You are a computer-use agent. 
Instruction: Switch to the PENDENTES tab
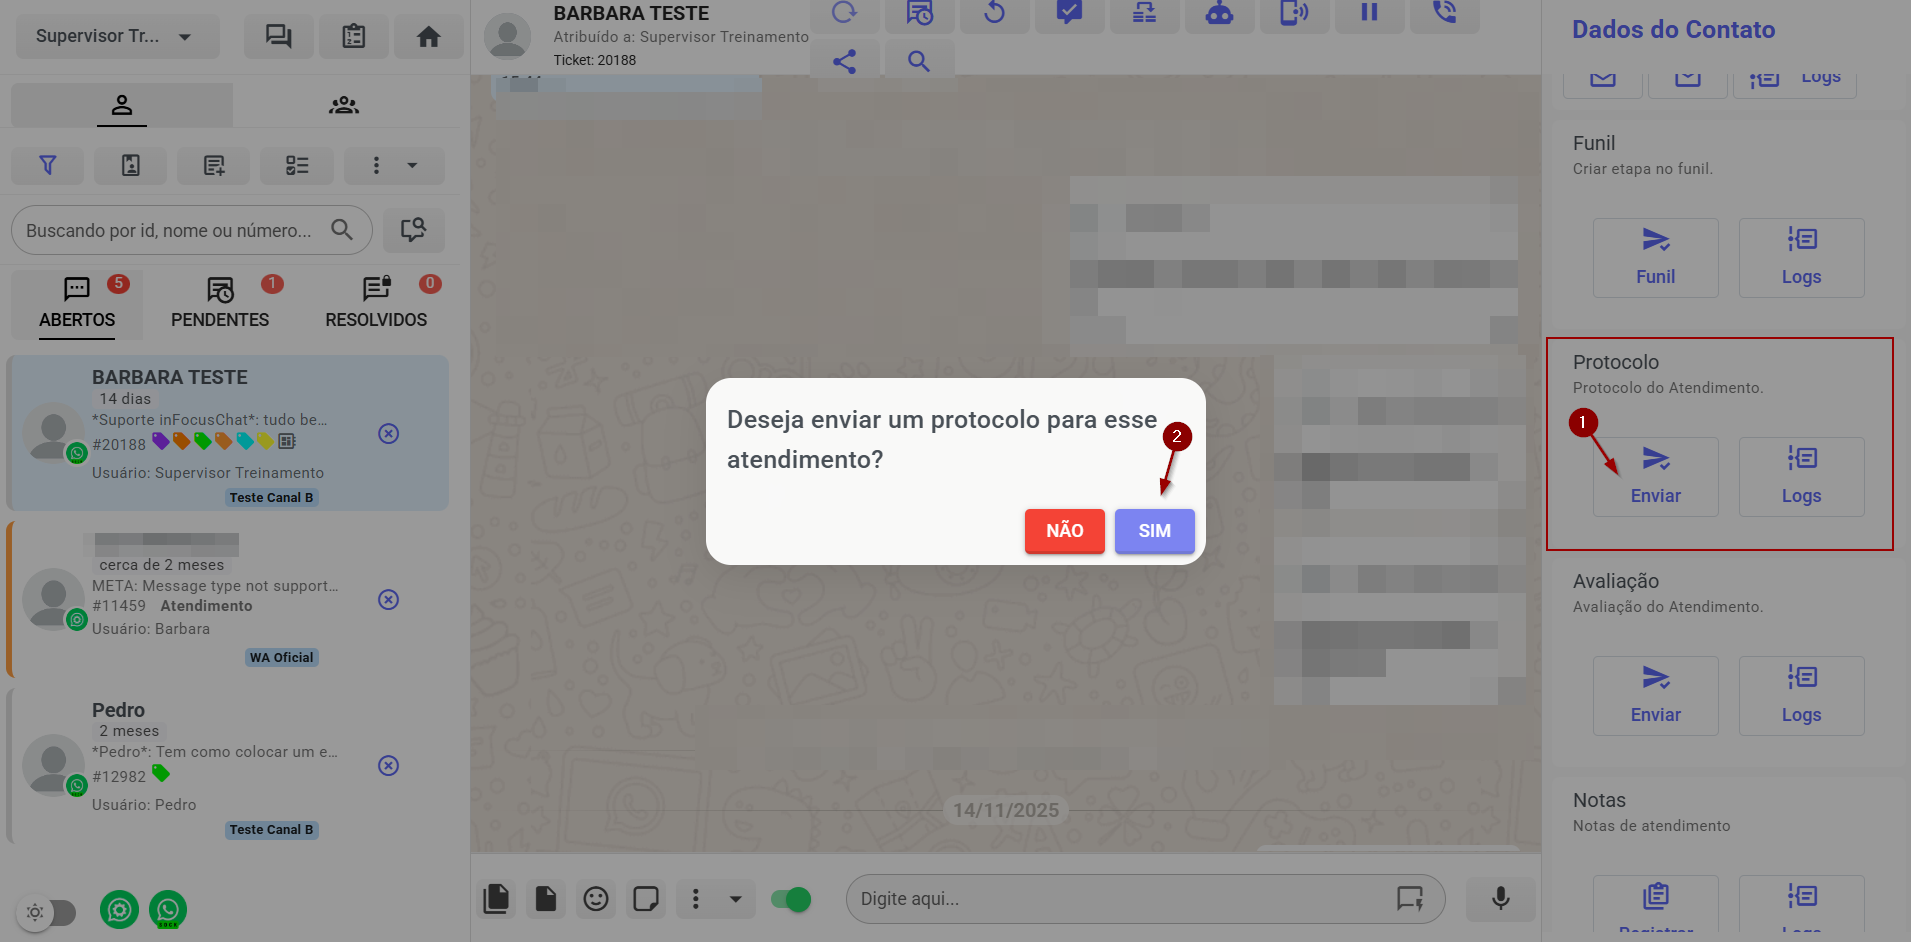click(220, 303)
